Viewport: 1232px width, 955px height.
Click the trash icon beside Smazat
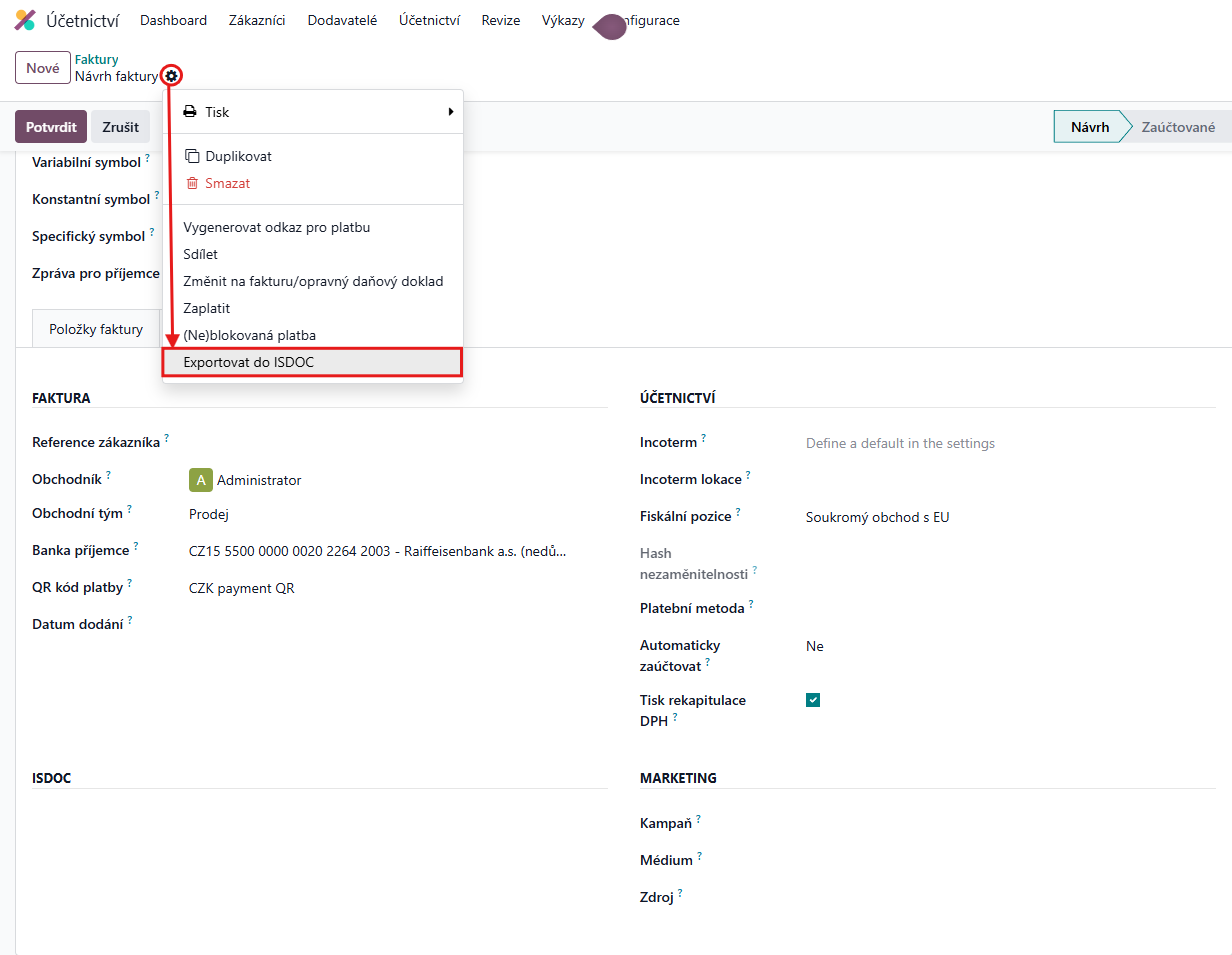click(192, 183)
